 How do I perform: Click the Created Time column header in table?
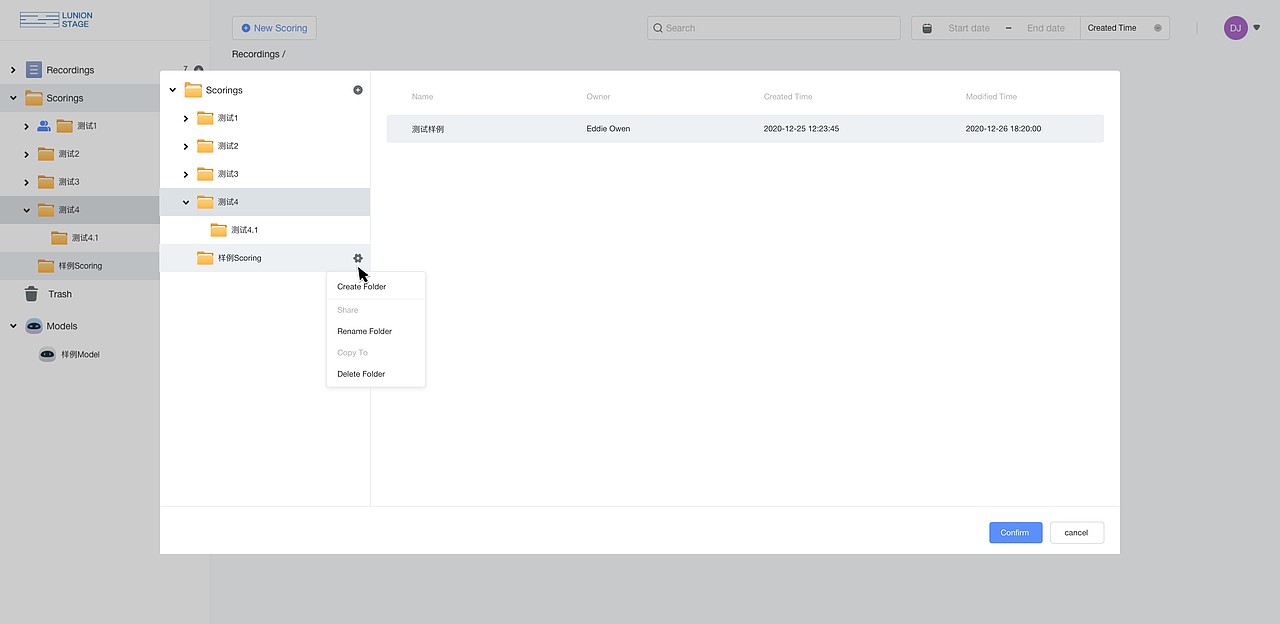pyautogui.click(x=788, y=97)
